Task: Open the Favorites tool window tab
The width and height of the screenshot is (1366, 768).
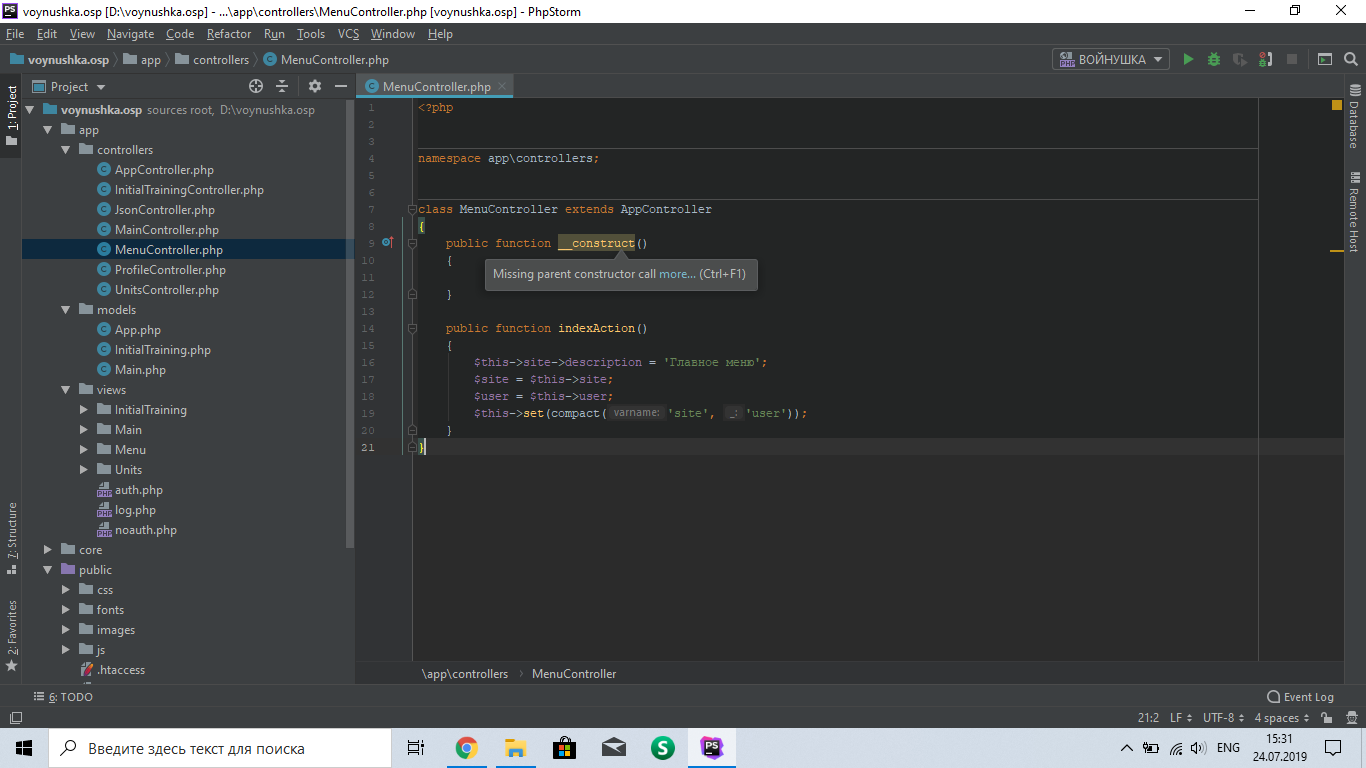Action: (x=12, y=635)
